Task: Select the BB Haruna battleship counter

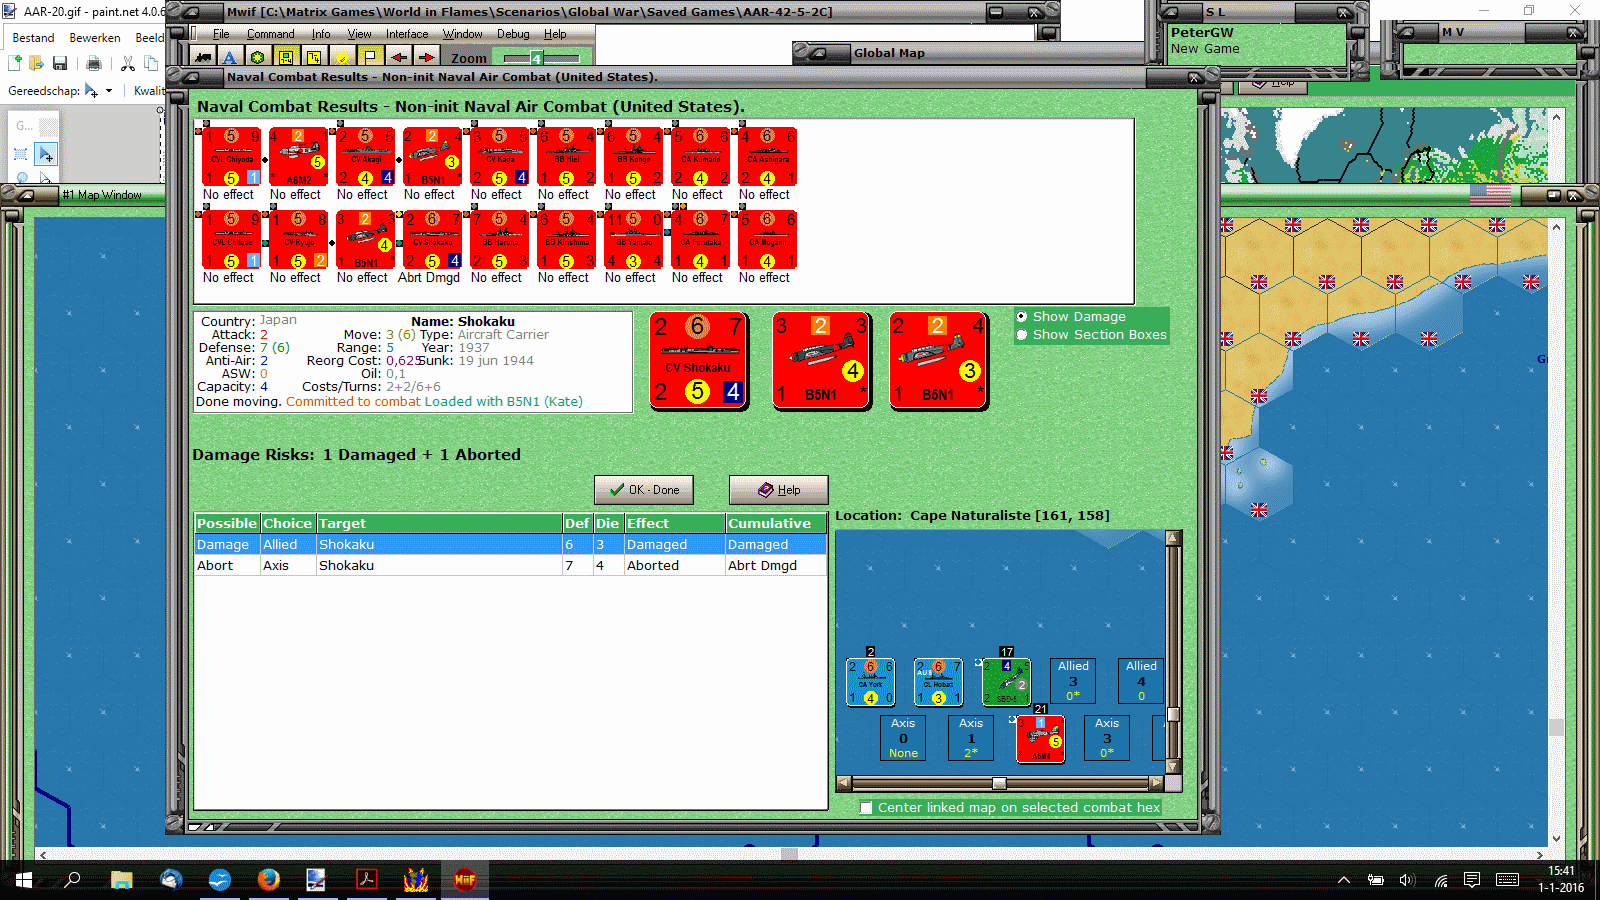Action: click(x=500, y=239)
